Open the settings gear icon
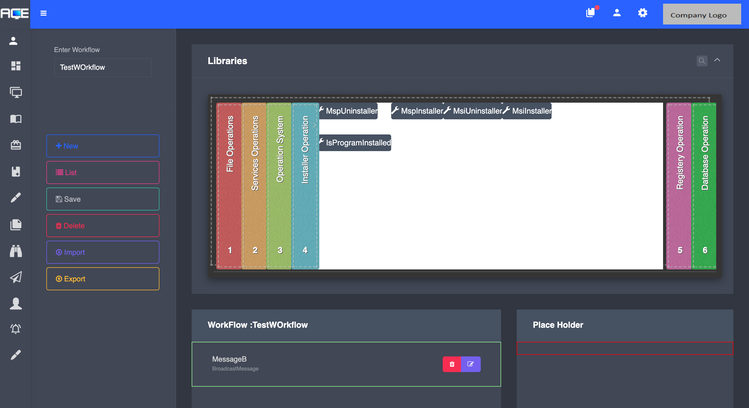Viewport: 749px width, 408px height. [643, 13]
